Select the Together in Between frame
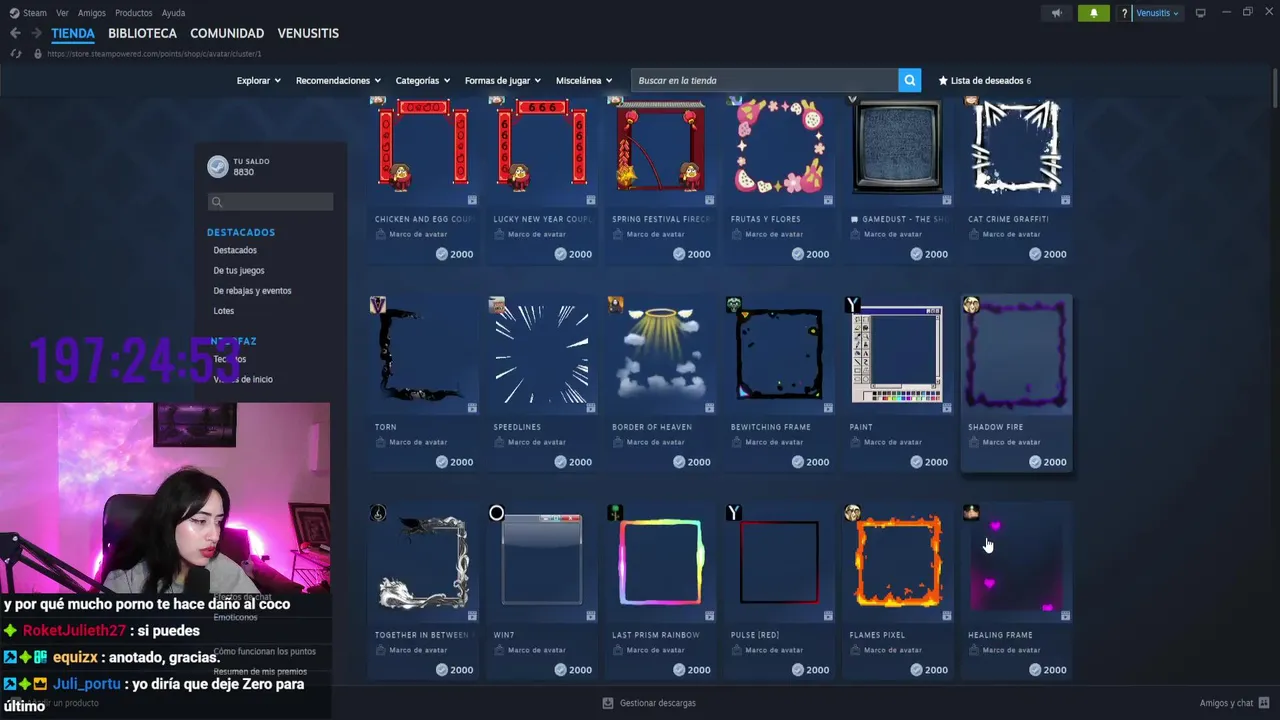This screenshot has width=1280, height=720. point(422,563)
